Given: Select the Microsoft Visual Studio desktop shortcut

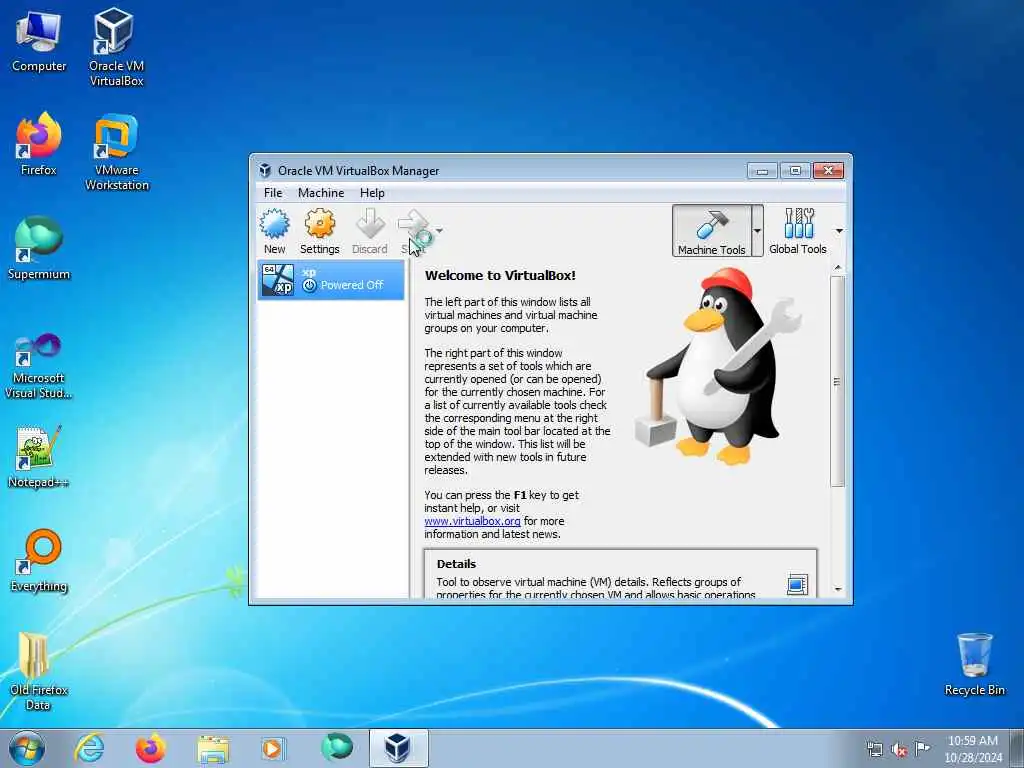Looking at the screenshot, I should pos(39,366).
